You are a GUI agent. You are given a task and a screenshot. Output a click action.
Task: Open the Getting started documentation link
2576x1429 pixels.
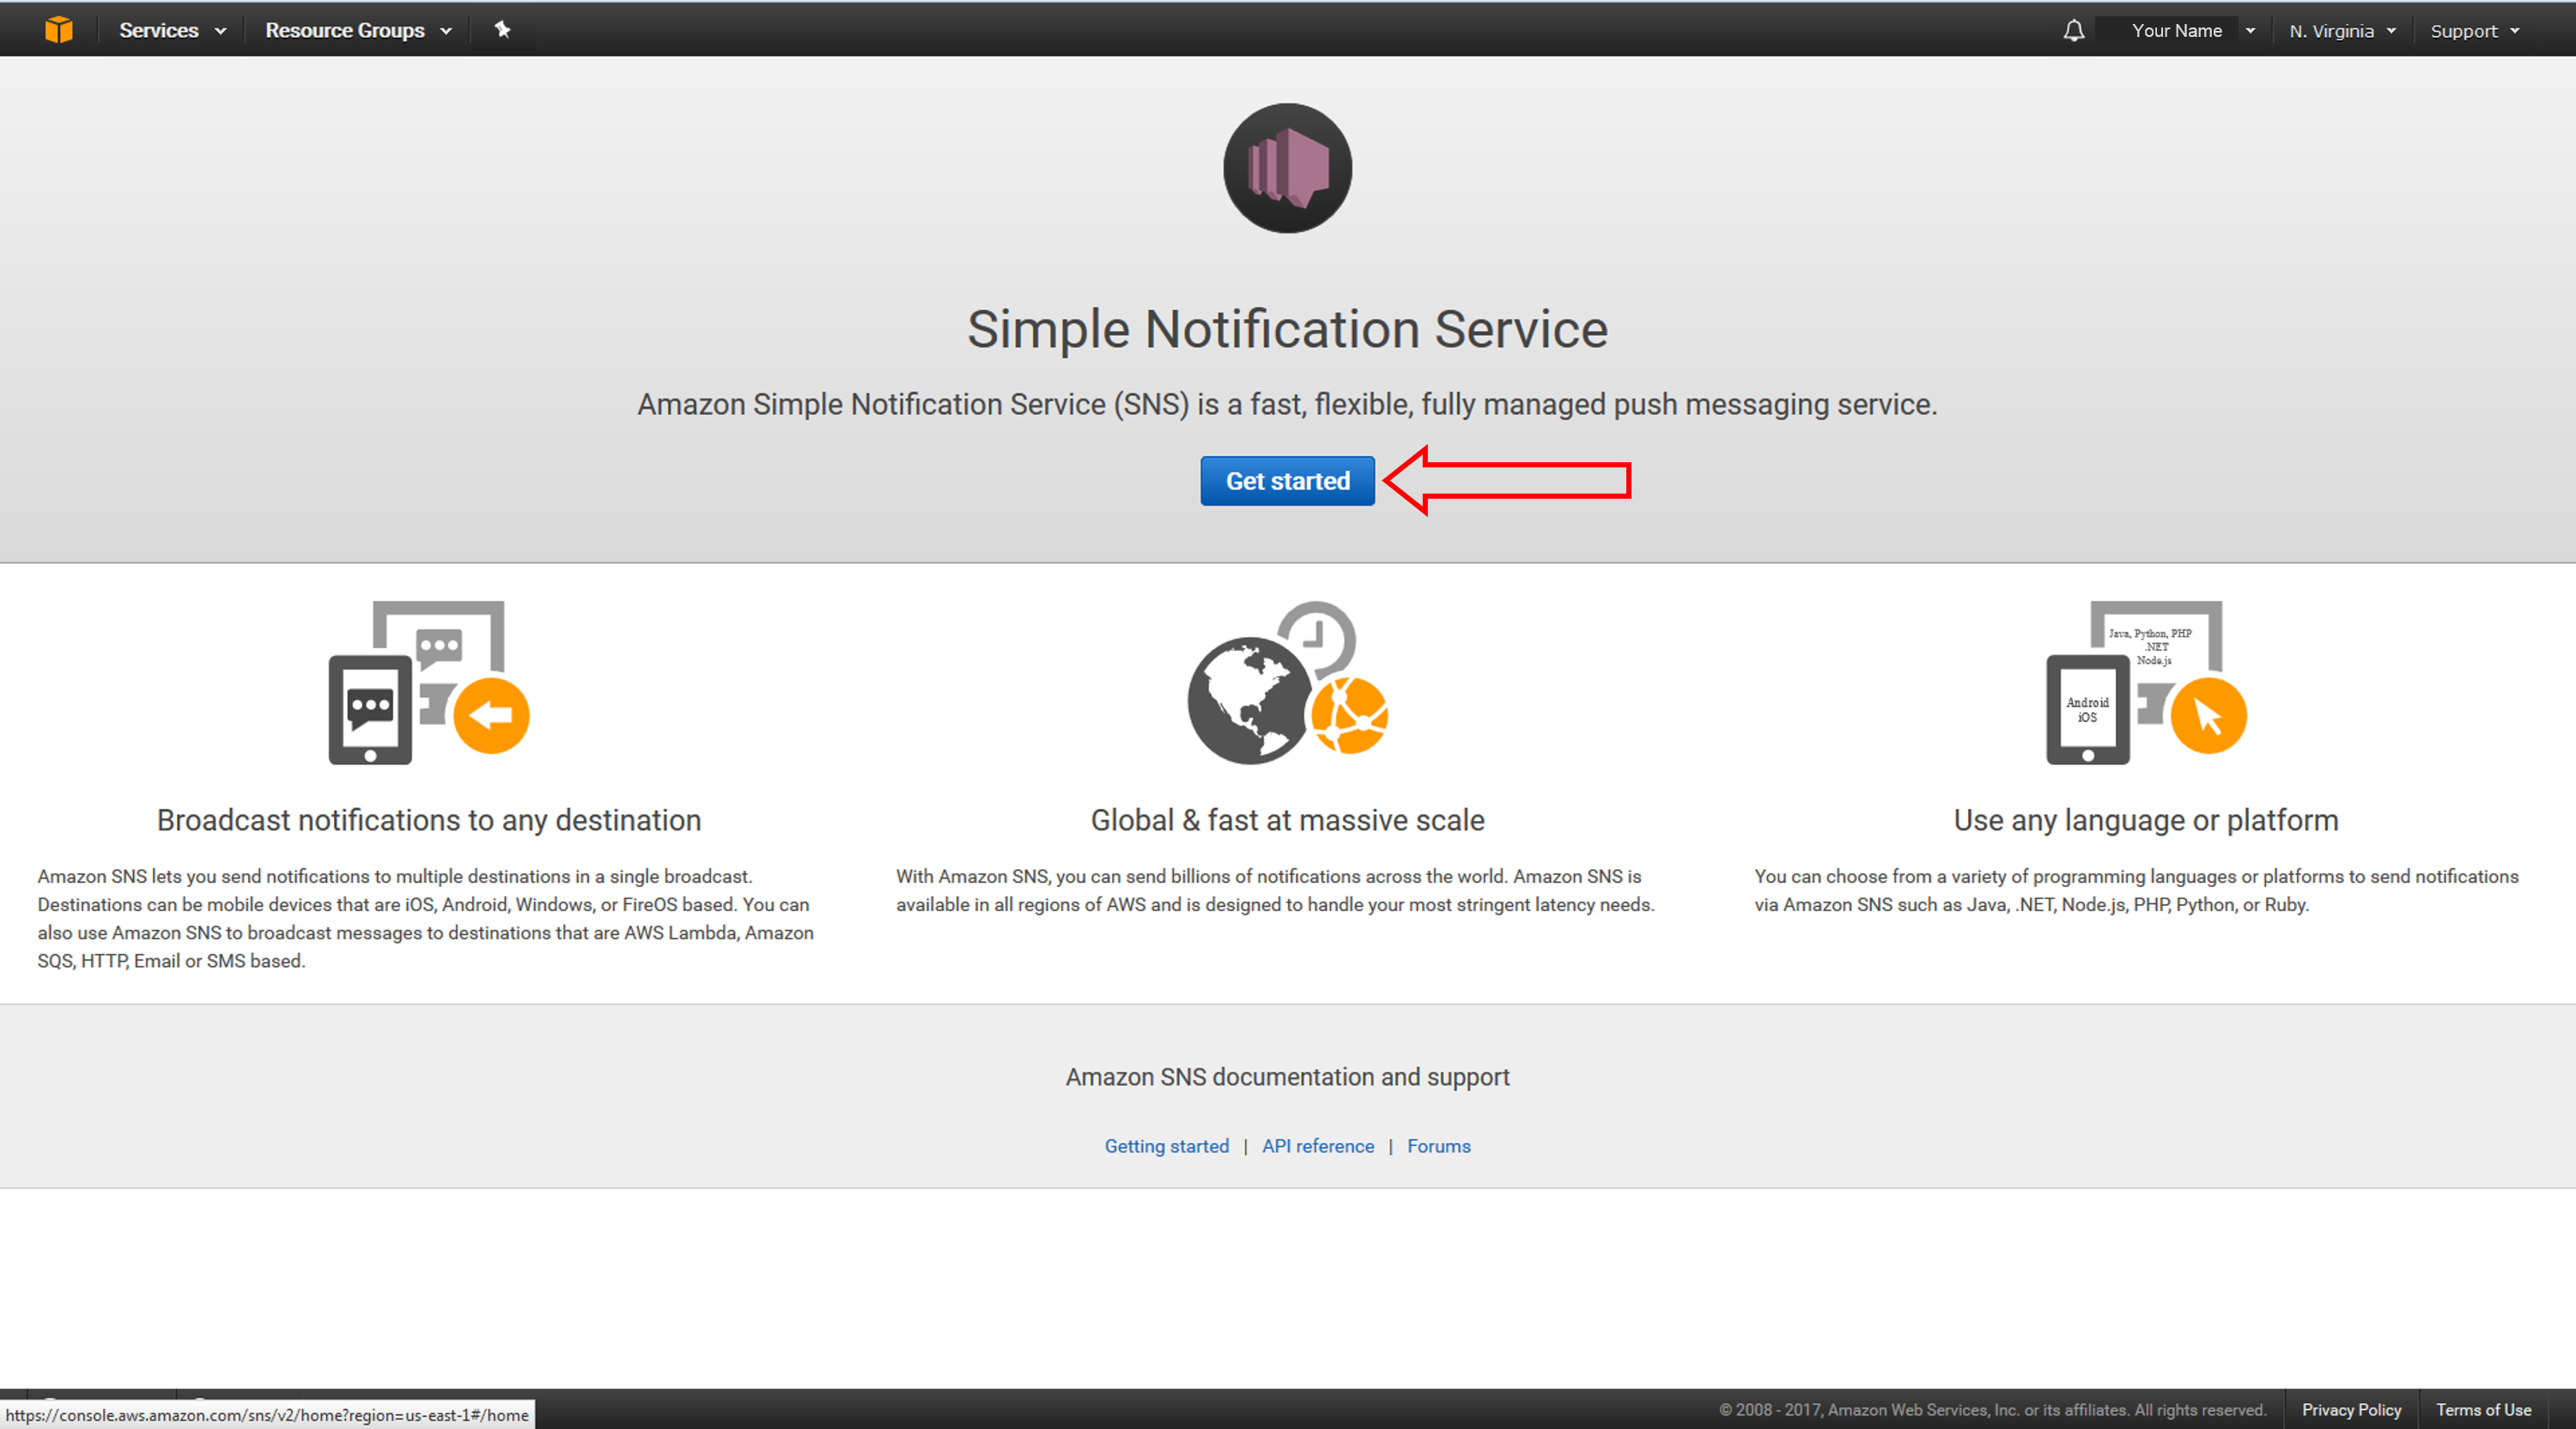(x=1166, y=1146)
